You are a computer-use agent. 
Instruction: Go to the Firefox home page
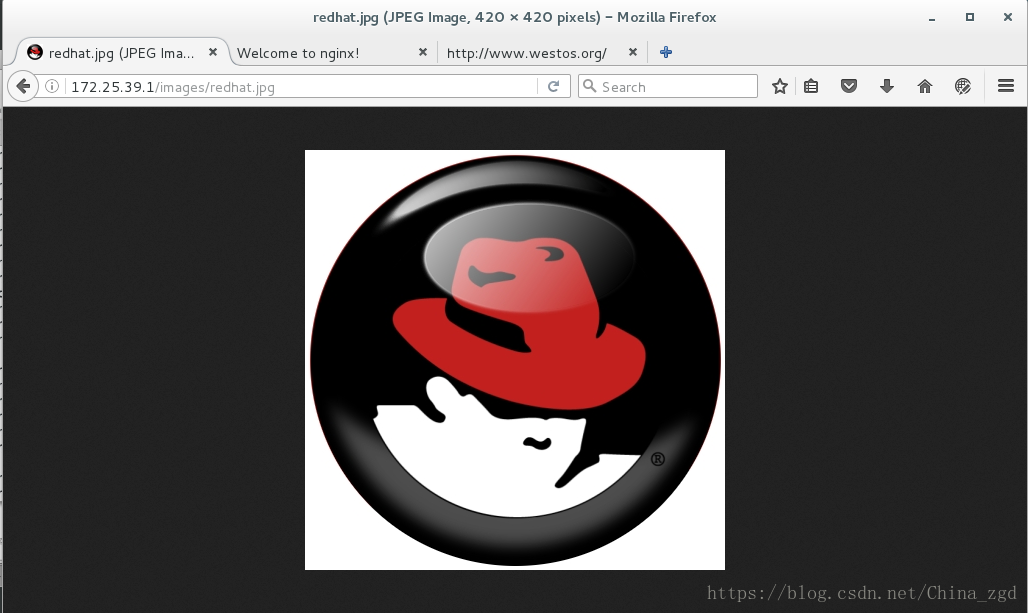(x=925, y=86)
